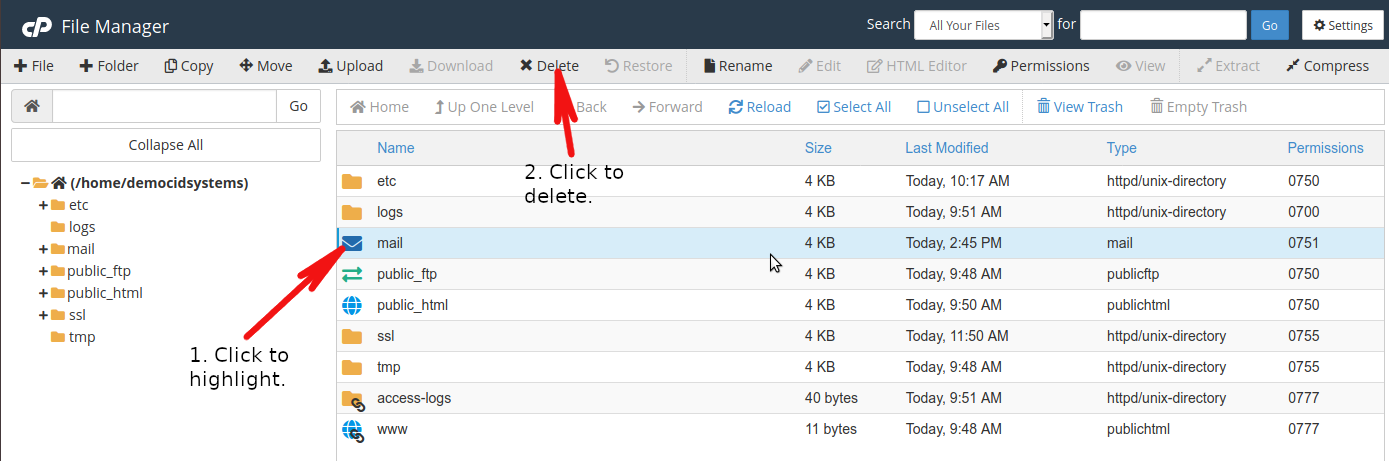Sort files by the Size column

[x=818, y=148]
